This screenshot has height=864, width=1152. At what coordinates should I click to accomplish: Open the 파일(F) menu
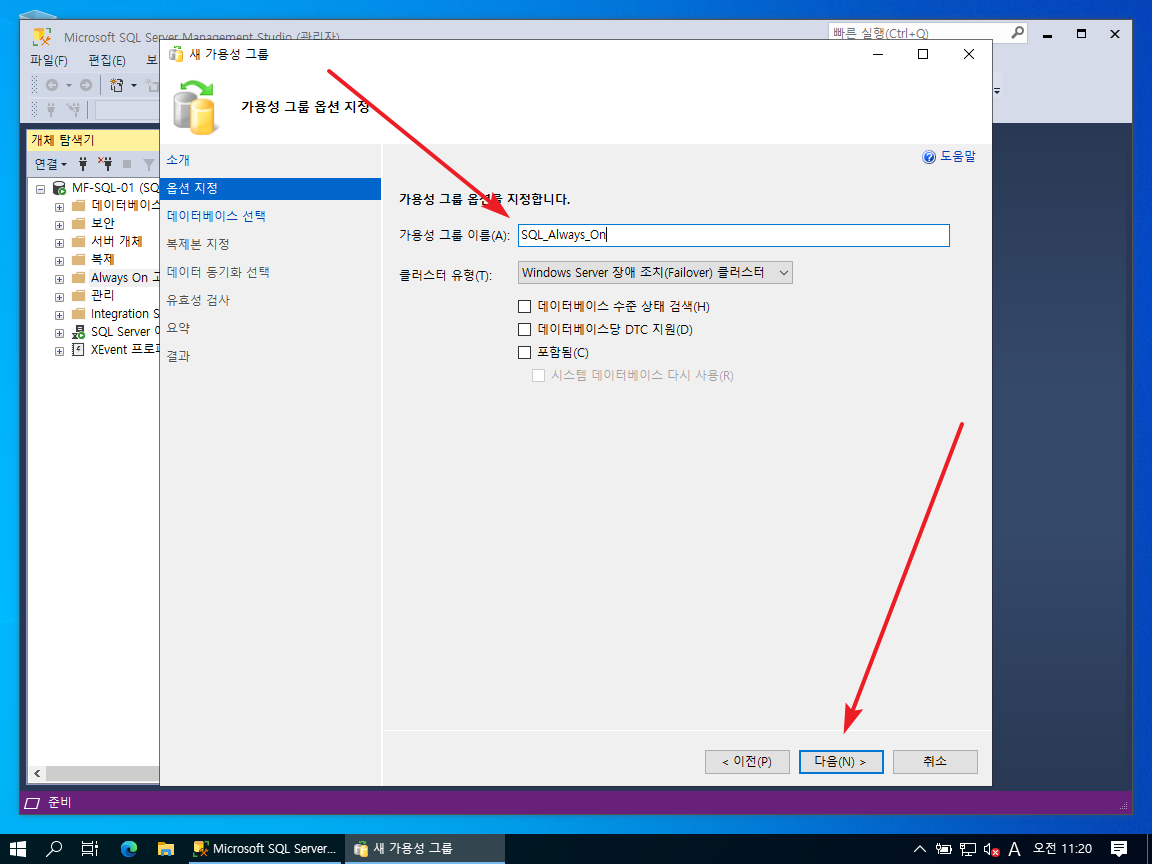click(x=49, y=60)
